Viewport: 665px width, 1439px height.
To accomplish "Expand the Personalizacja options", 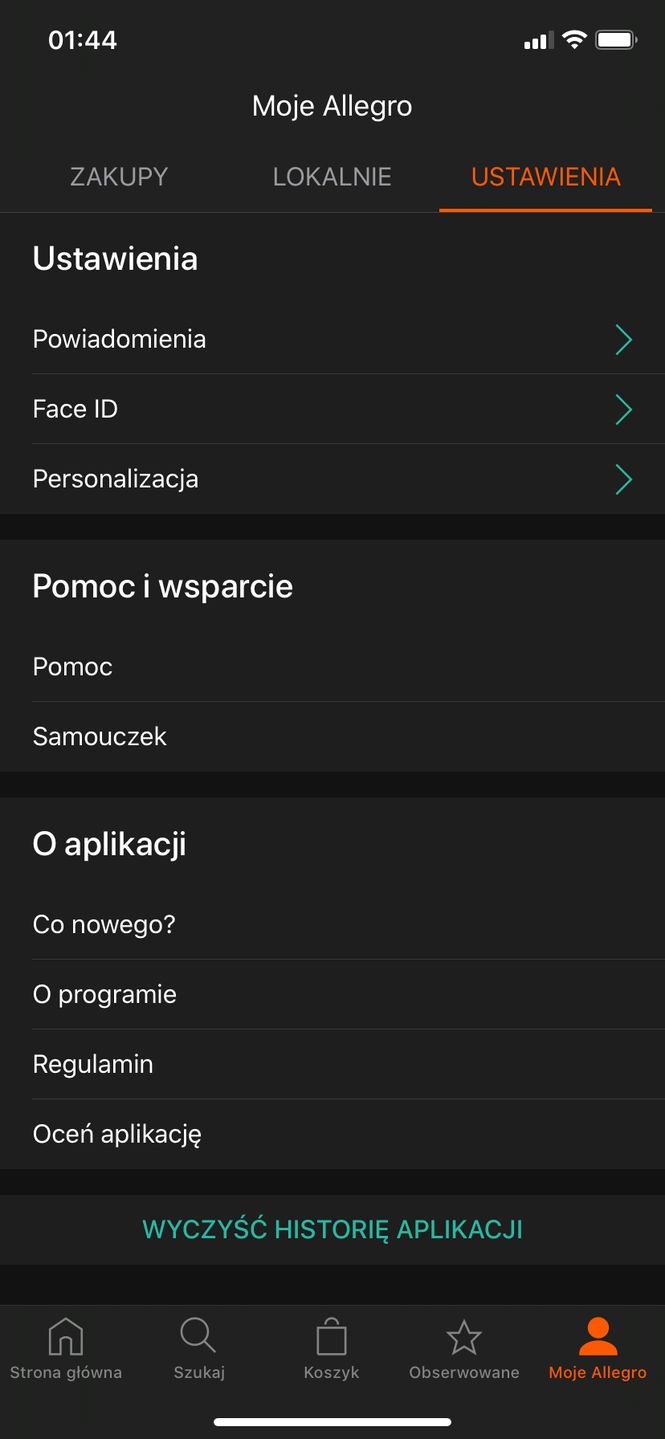I will 623,479.
